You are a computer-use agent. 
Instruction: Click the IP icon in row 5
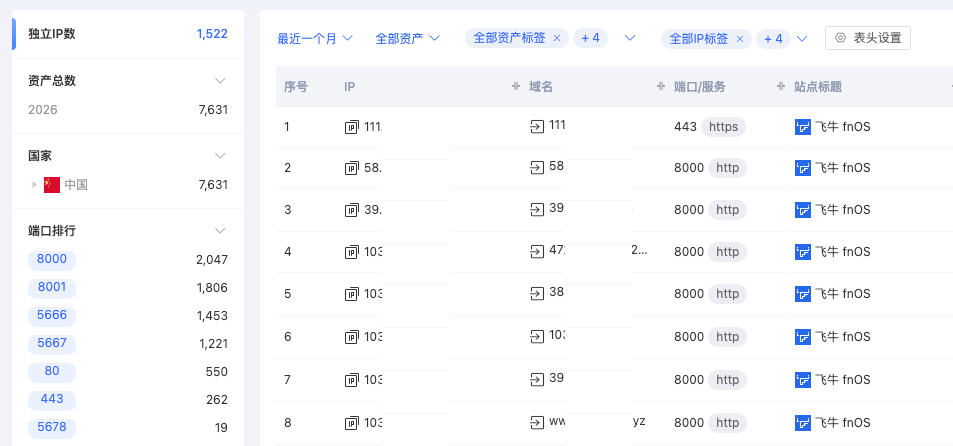tap(351, 294)
